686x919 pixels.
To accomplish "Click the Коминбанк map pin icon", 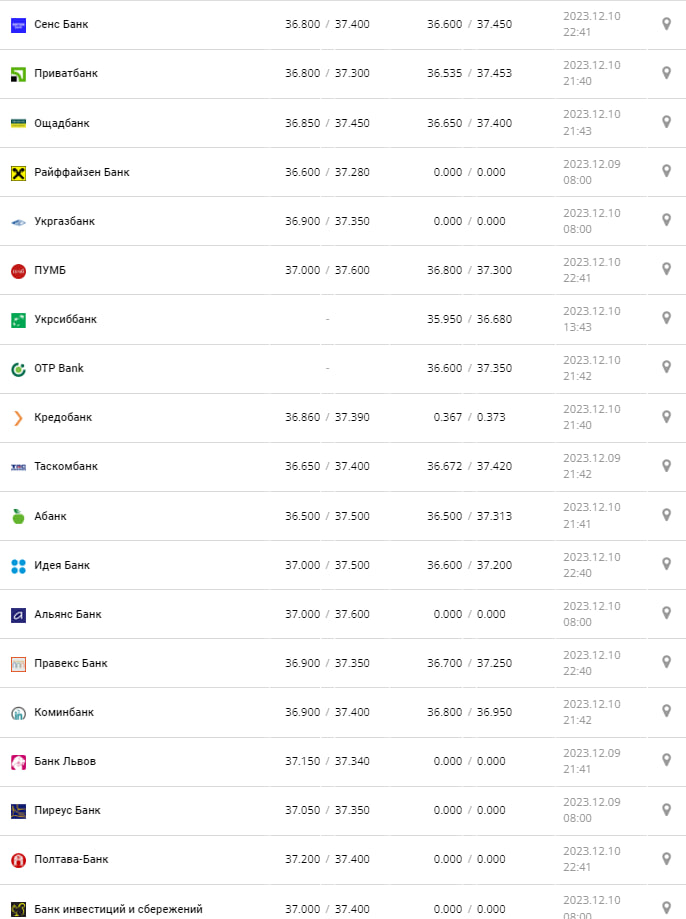I will (666, 711).
